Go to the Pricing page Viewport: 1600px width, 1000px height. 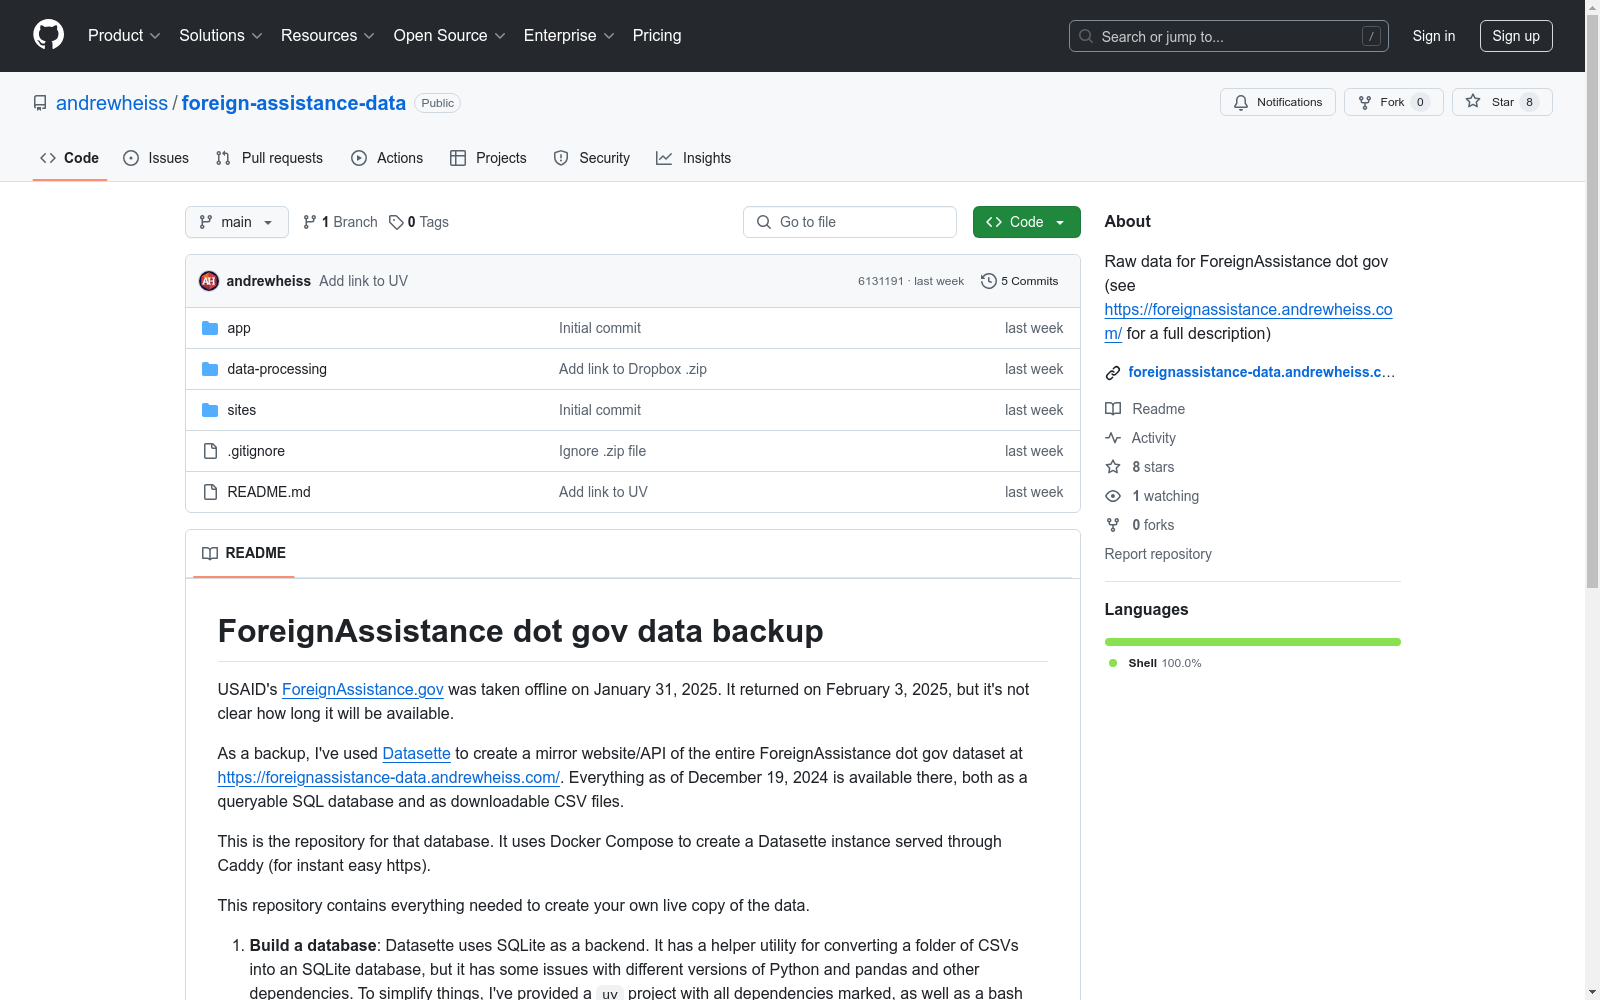657,36
